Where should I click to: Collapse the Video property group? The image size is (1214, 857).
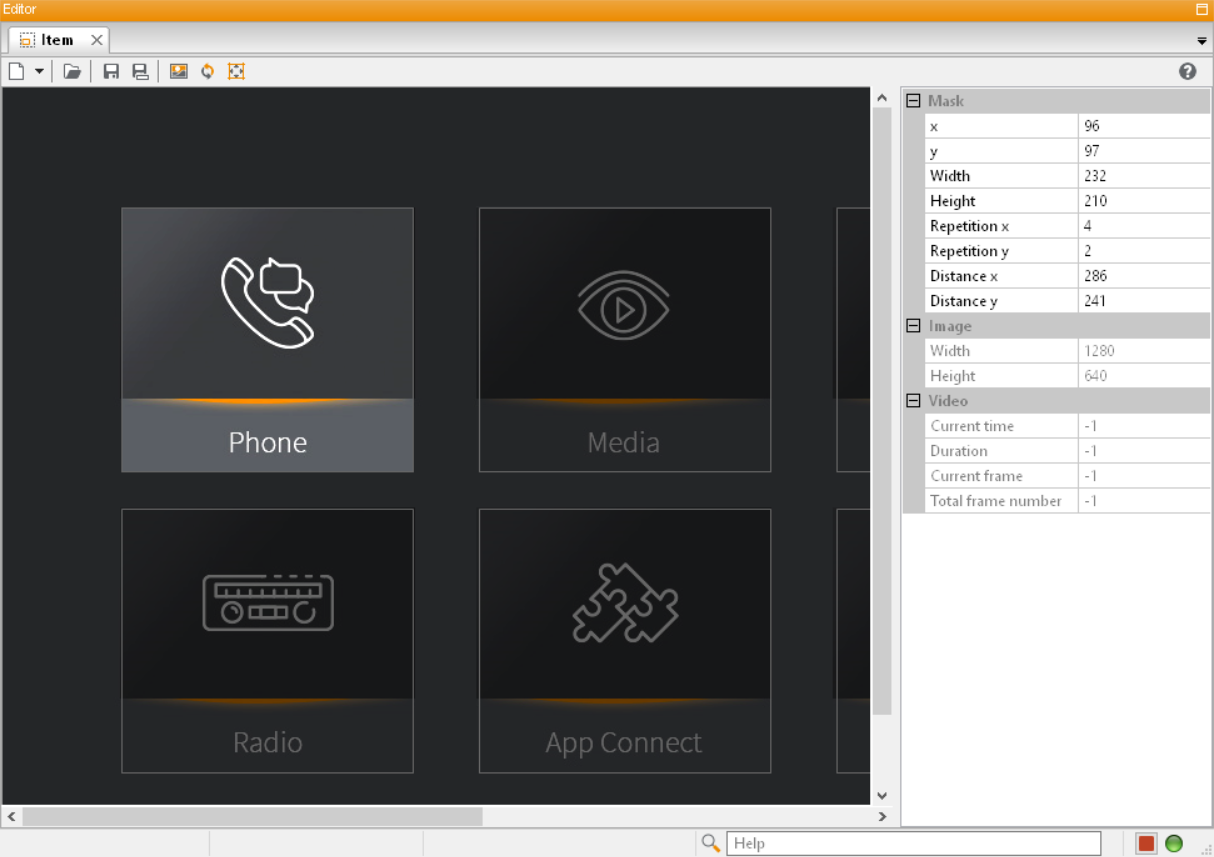(913, 401)
